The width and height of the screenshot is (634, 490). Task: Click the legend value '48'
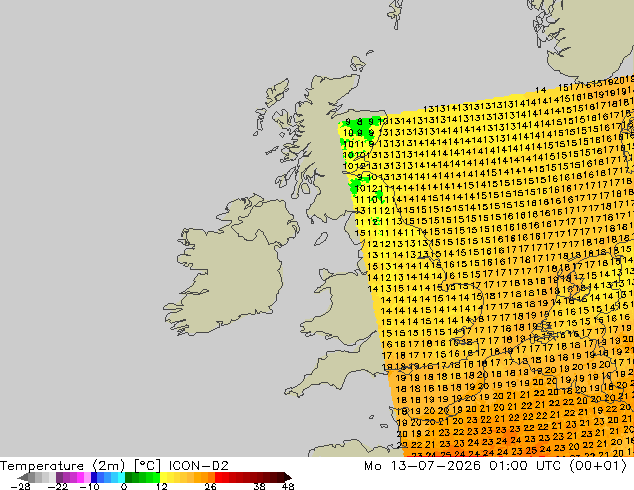288,486
